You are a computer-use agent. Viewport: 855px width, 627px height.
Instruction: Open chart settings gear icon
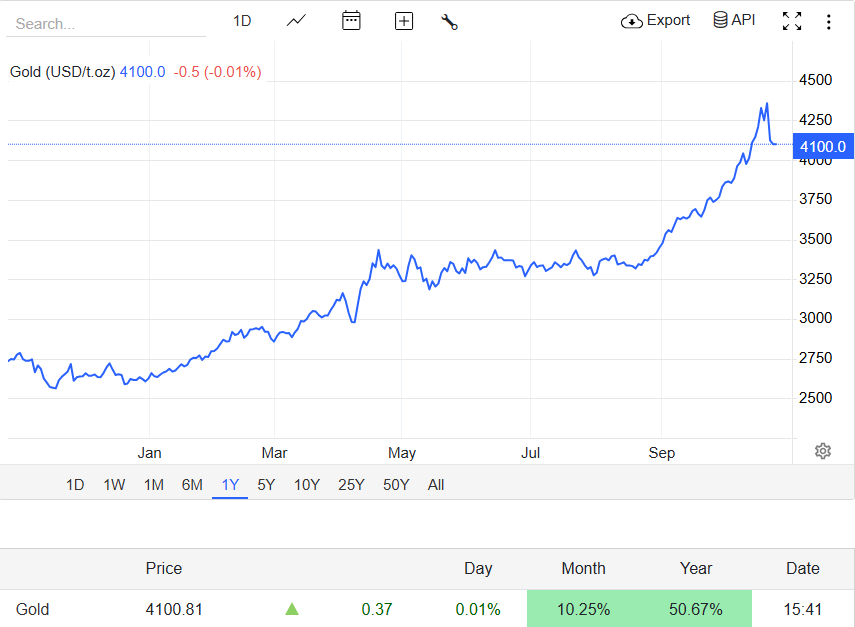(823, 451)
